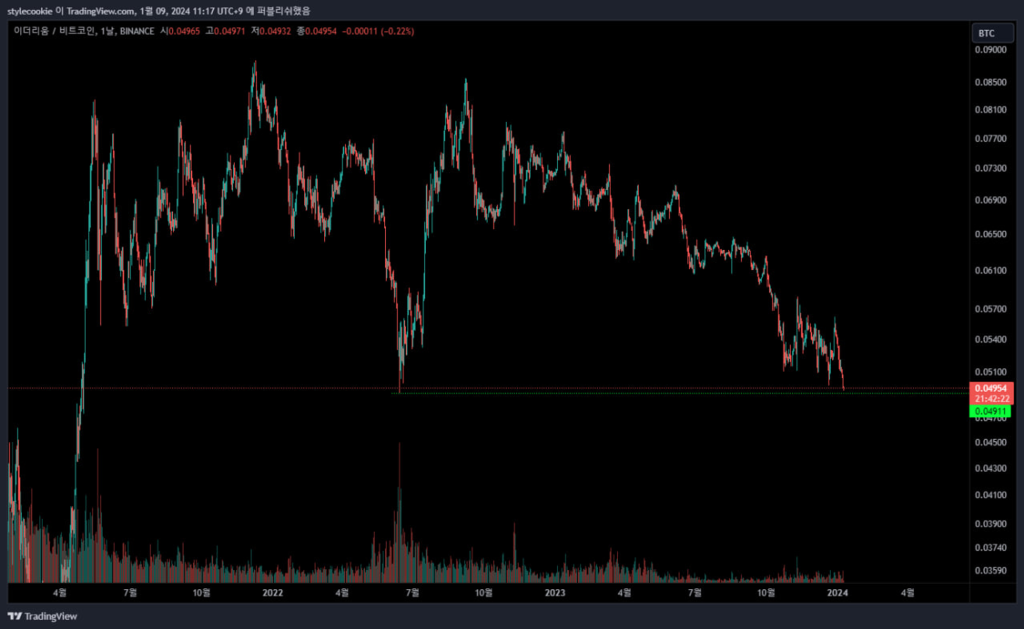Click the 2024 label on time axis
Viewport: 1024px width, 629px height.
click(836, 592)
